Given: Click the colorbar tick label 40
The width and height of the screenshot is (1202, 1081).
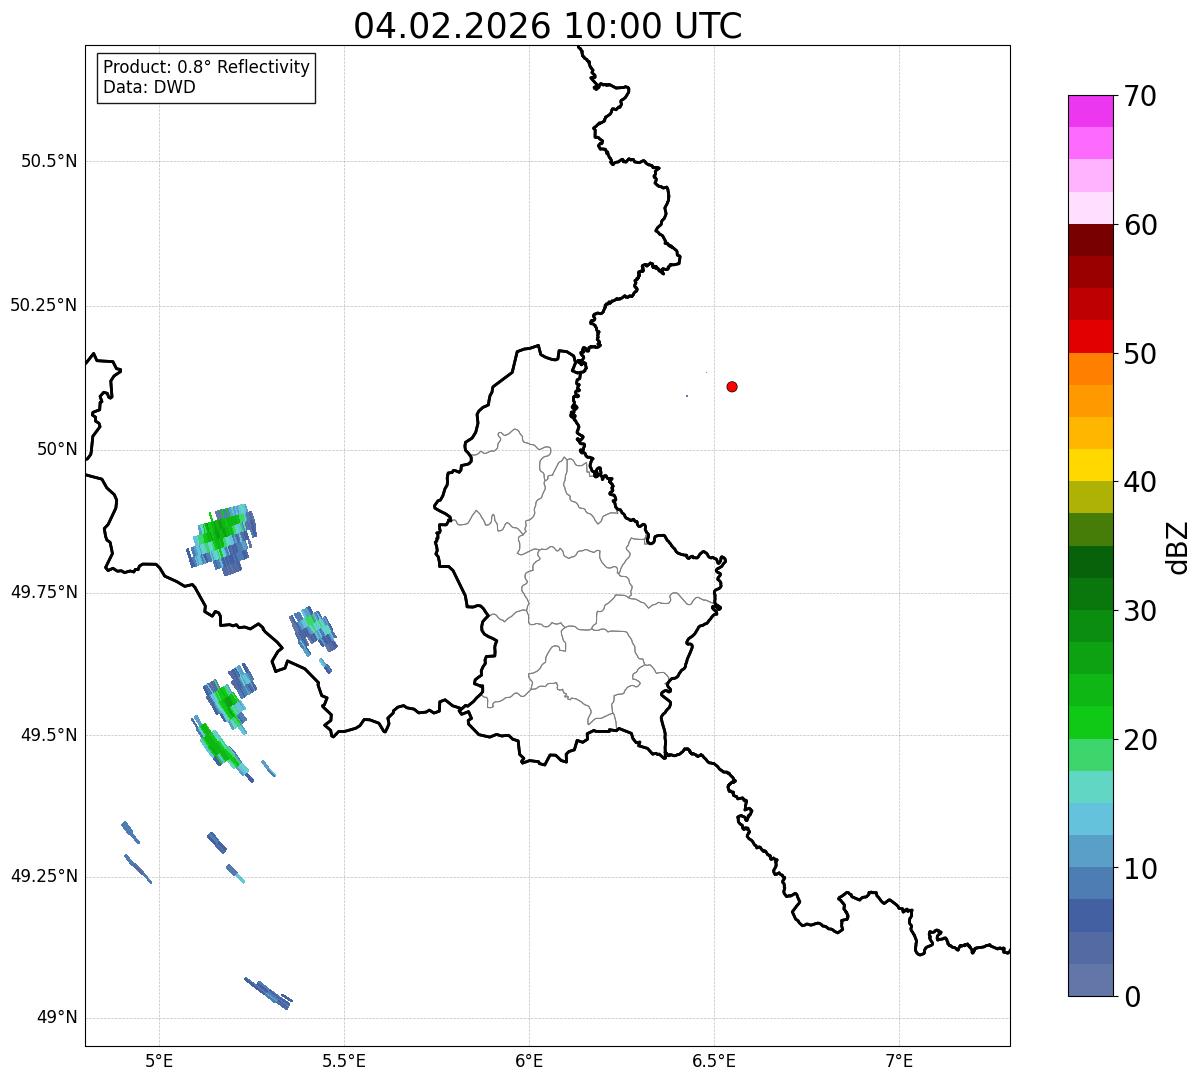Looking at the screenshot, I should [x=1140, y=482].
